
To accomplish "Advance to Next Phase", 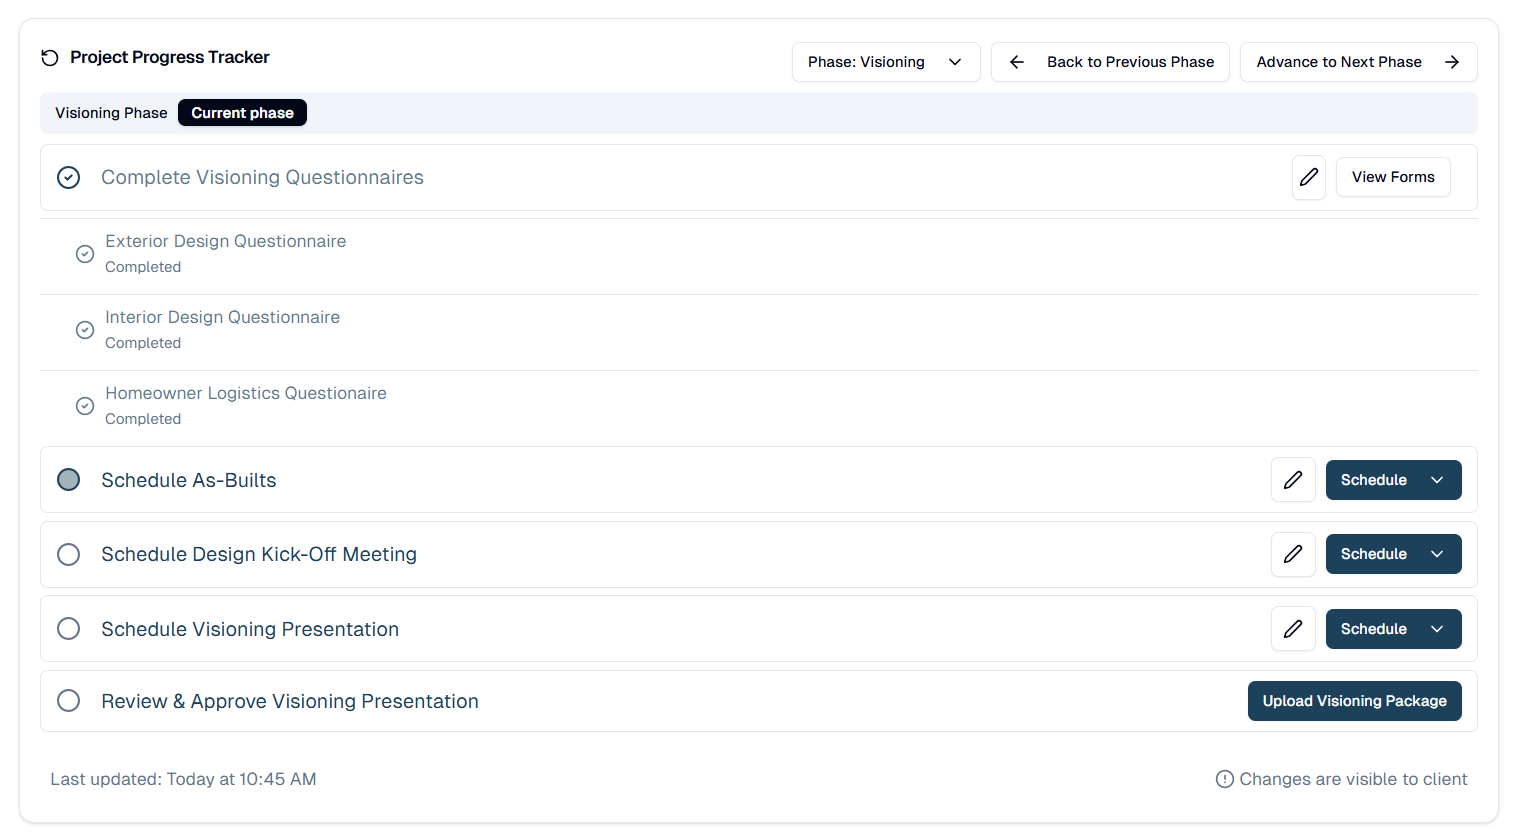I will click(x=1358, y=62).
